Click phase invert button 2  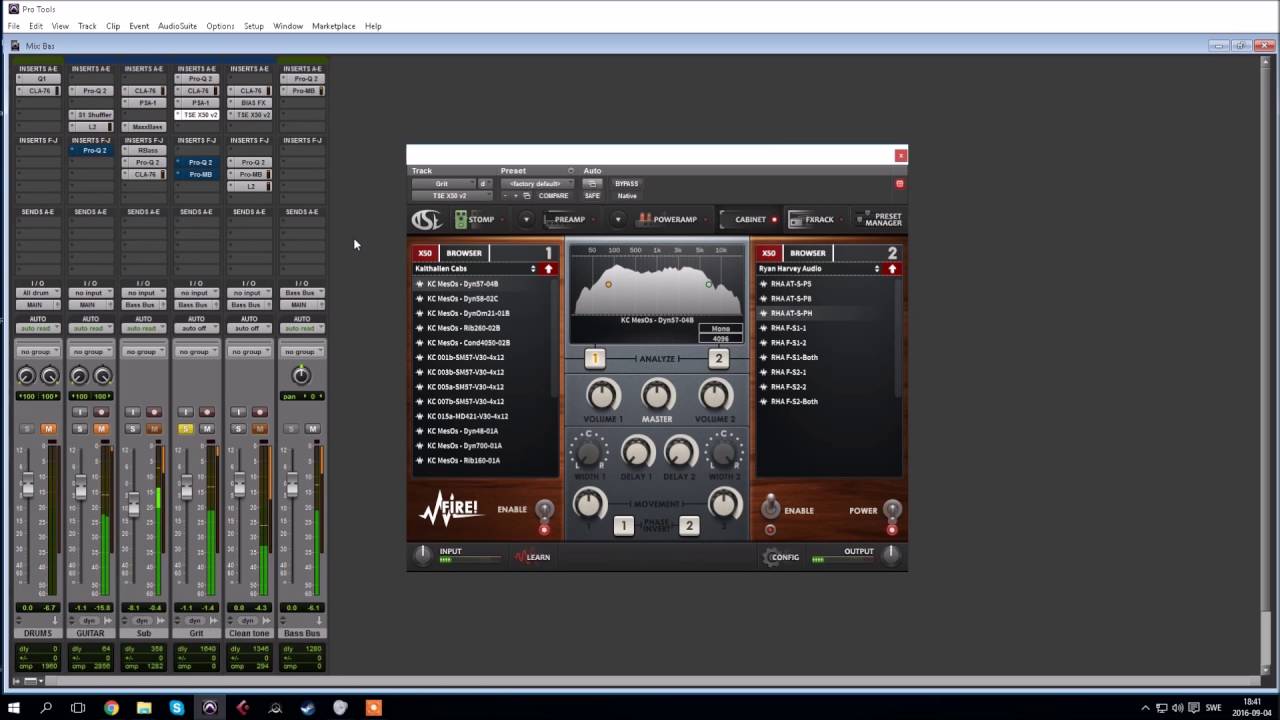(689, 525)
